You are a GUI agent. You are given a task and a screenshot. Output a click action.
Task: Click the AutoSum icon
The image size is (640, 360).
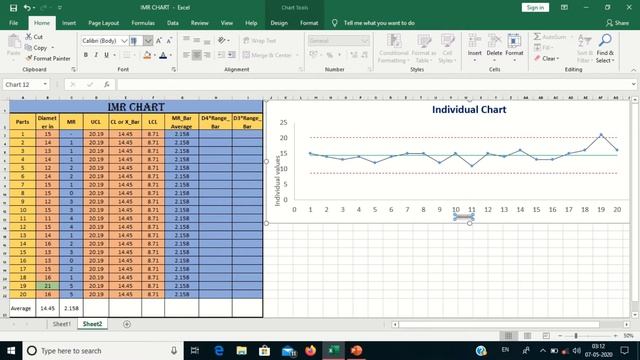550,37
